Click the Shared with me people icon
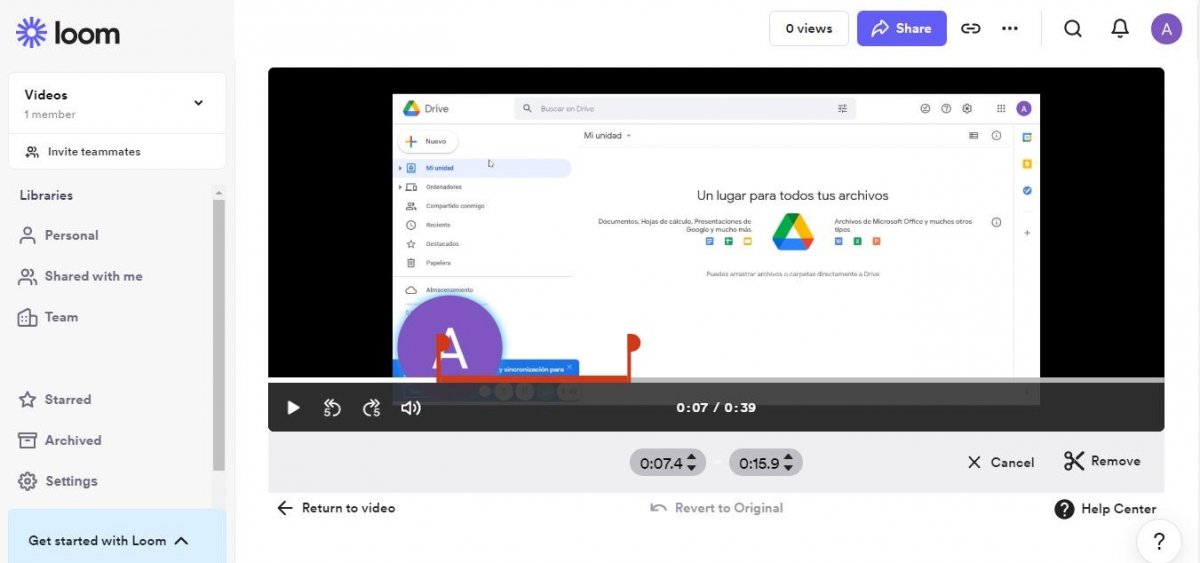This screenshot has height=563, width=1200. [x=27, y=276]
